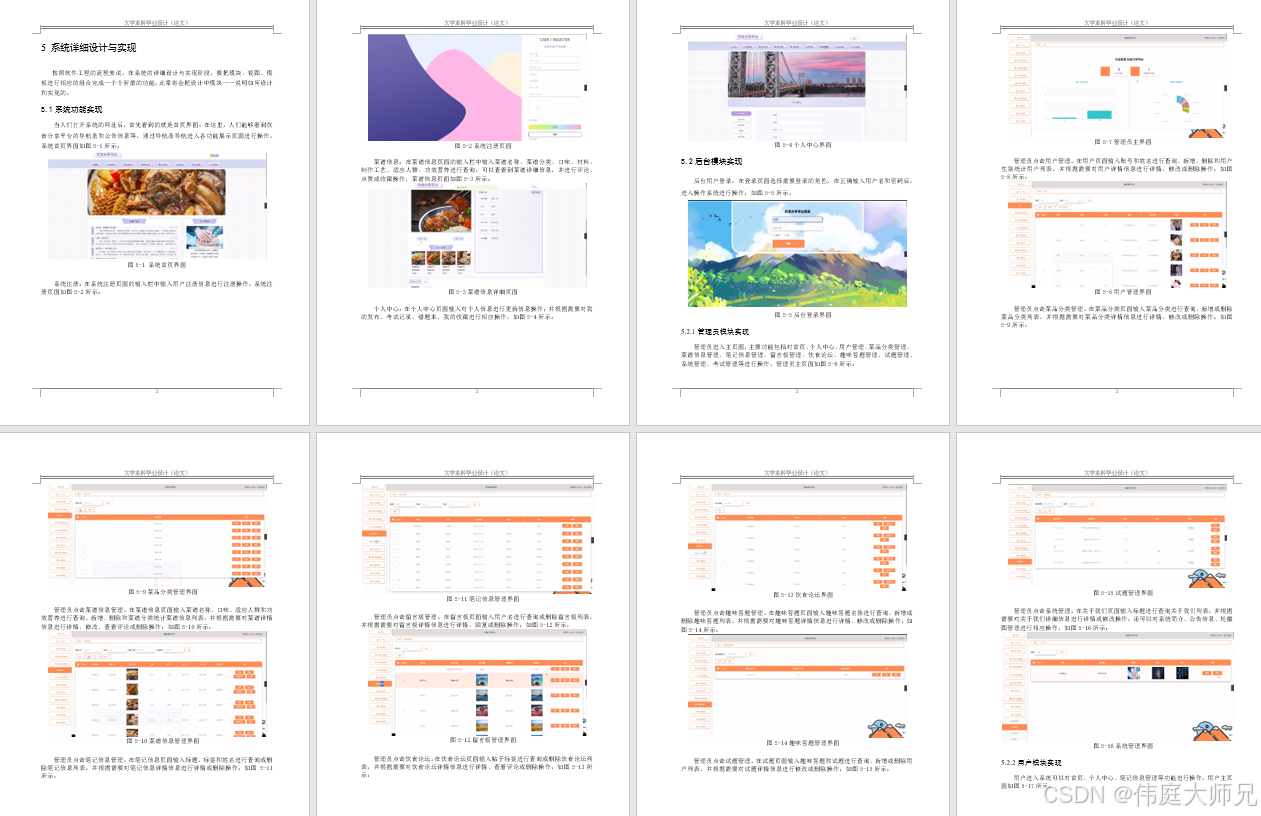This screenshot has width=1261, height=816.
Task: Open the recipe management figure with food thumbnails
Action: tap(156, 684)
